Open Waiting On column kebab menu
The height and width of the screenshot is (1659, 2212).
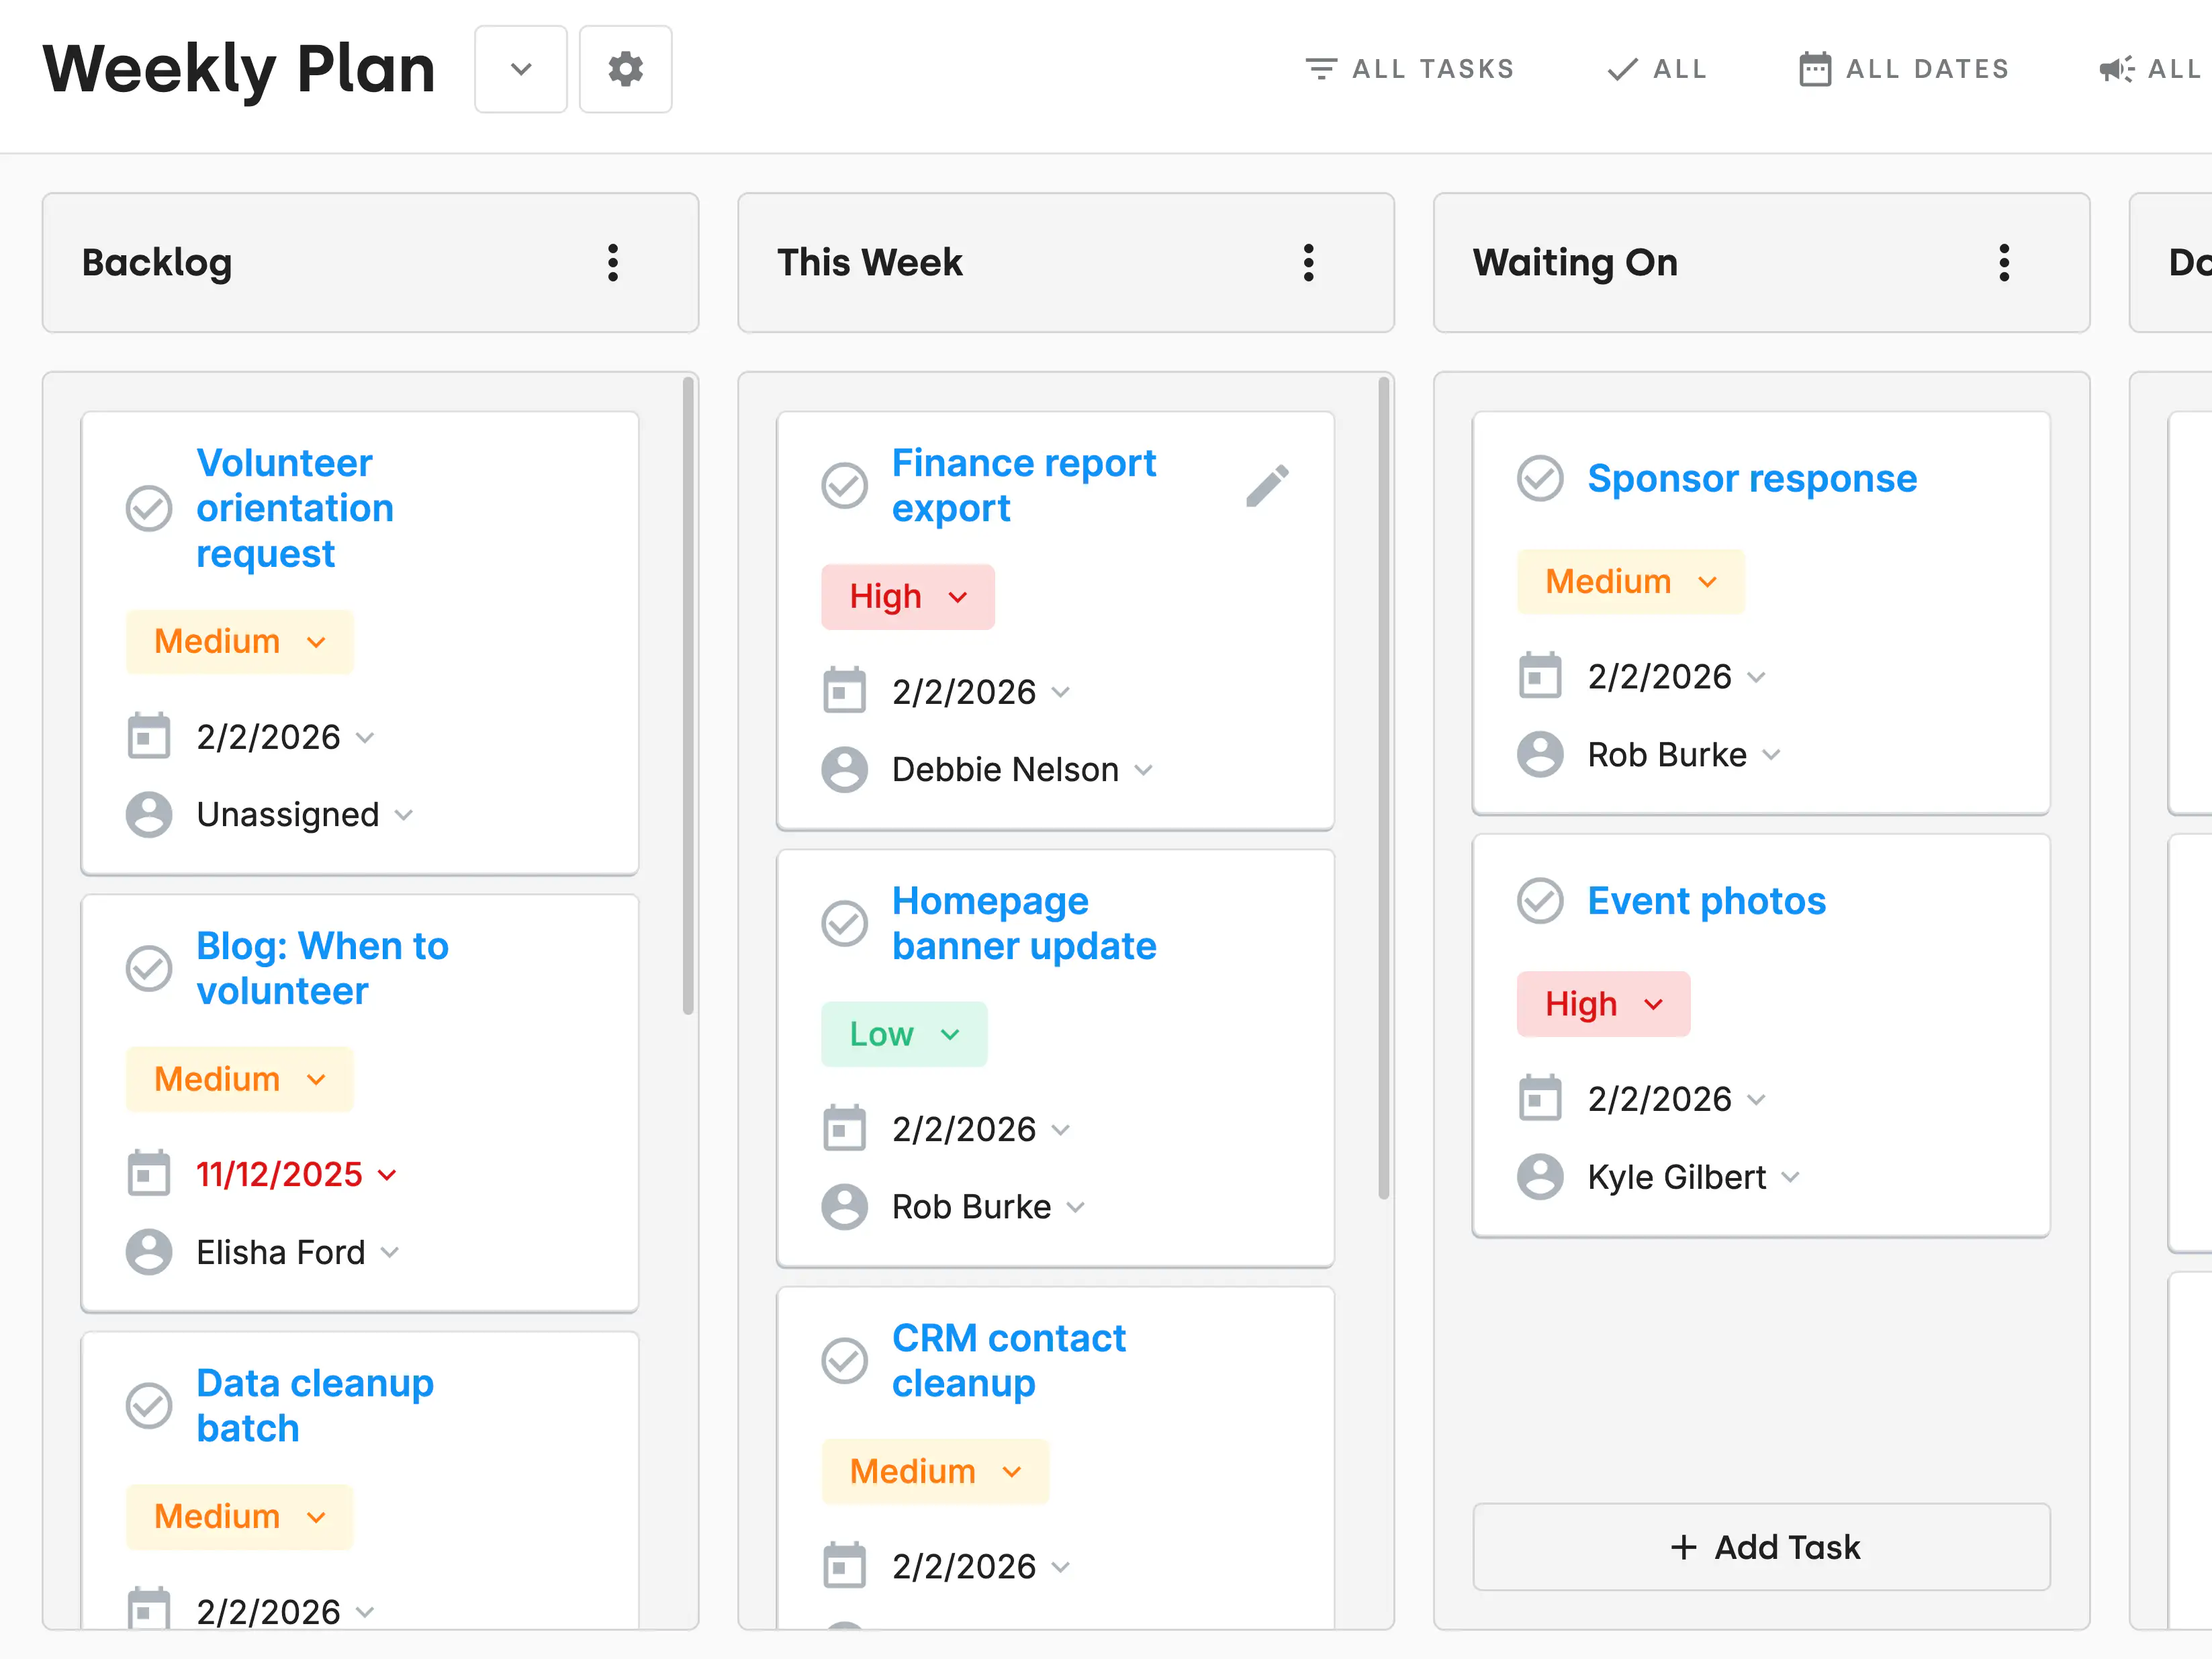tap(2003, 263)
